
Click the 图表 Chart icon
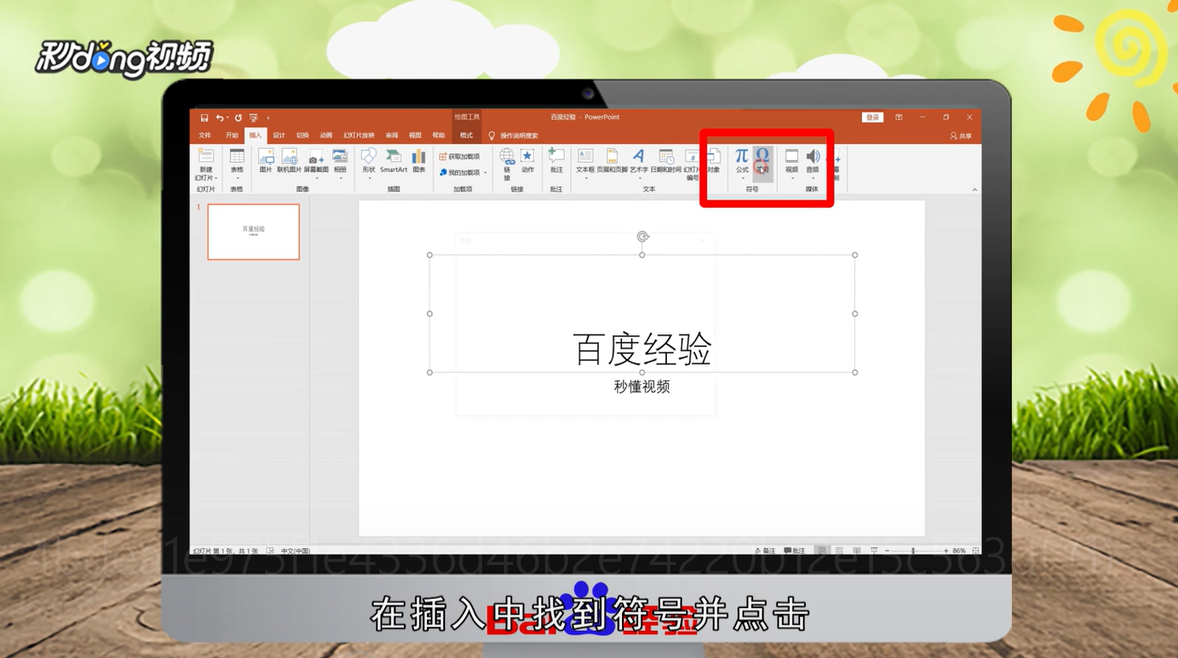[x=419, y=160]
